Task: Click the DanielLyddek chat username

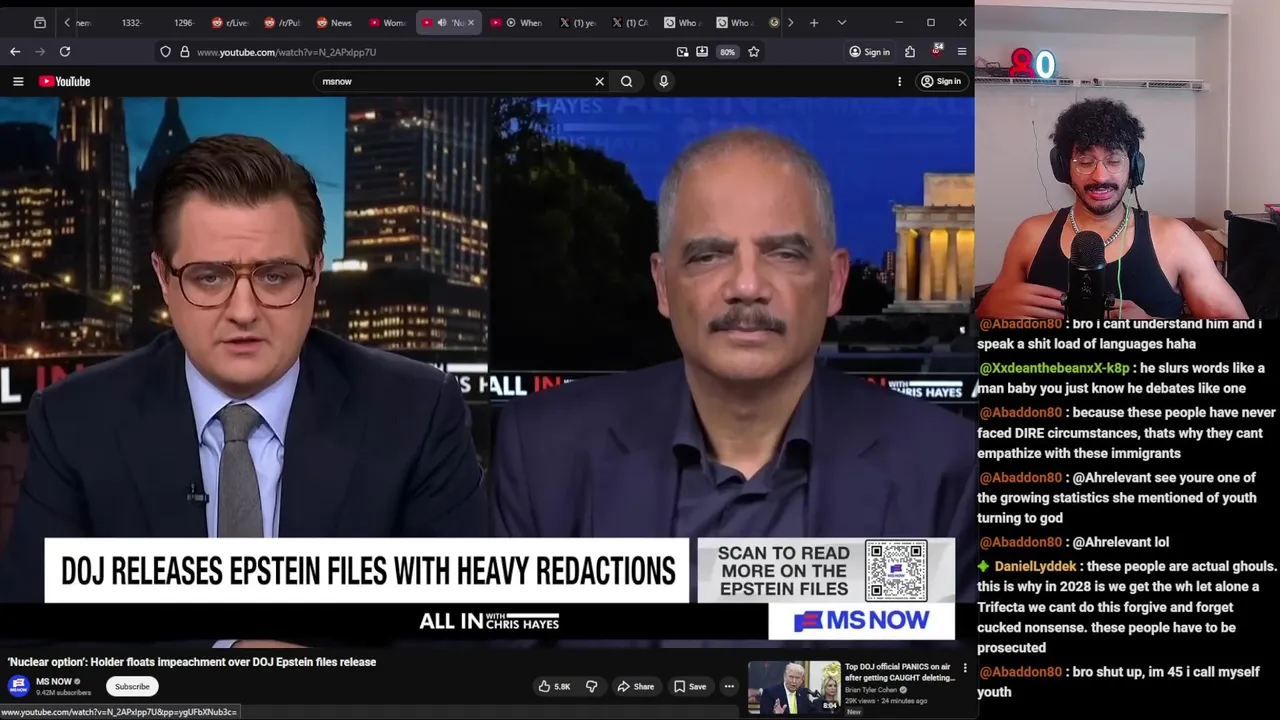Action: click(x=1035, y=566)
